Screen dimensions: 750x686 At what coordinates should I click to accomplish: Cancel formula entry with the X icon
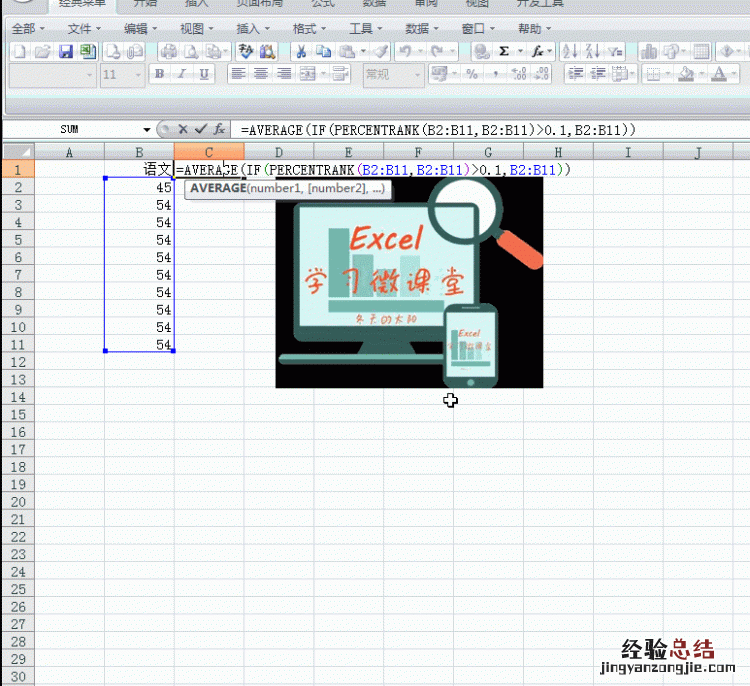click(183, 129)
